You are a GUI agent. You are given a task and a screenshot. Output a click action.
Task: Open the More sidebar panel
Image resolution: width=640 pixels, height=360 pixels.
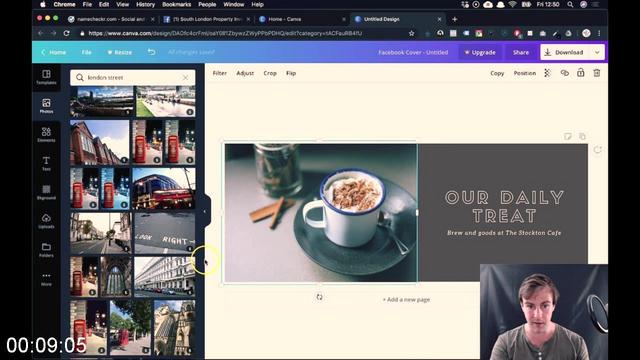[46, 279]
